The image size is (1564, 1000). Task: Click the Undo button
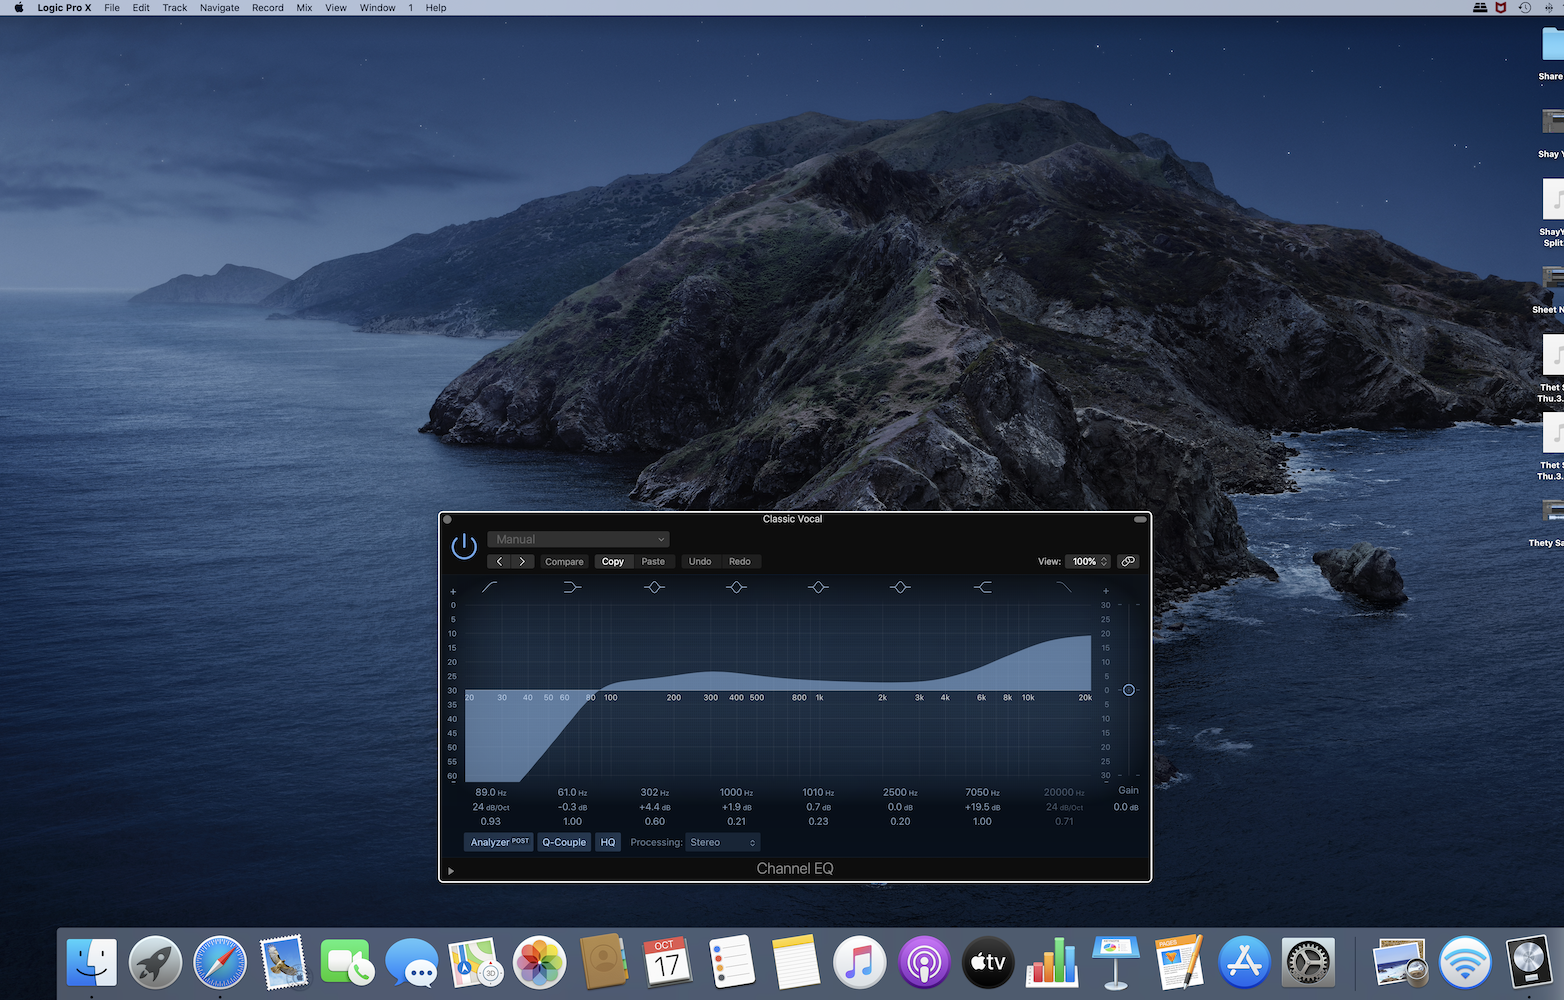700,562
